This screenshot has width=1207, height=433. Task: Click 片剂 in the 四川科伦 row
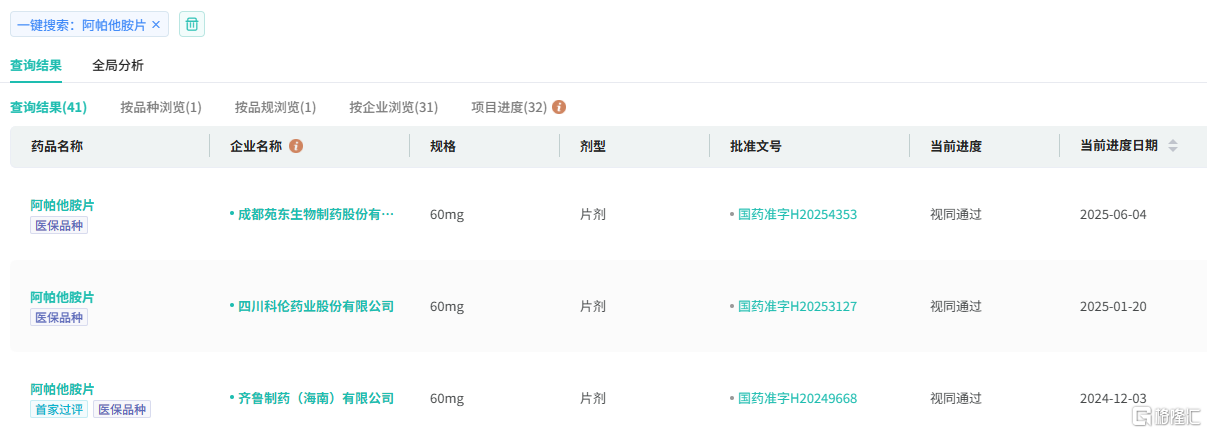[593, 306]
